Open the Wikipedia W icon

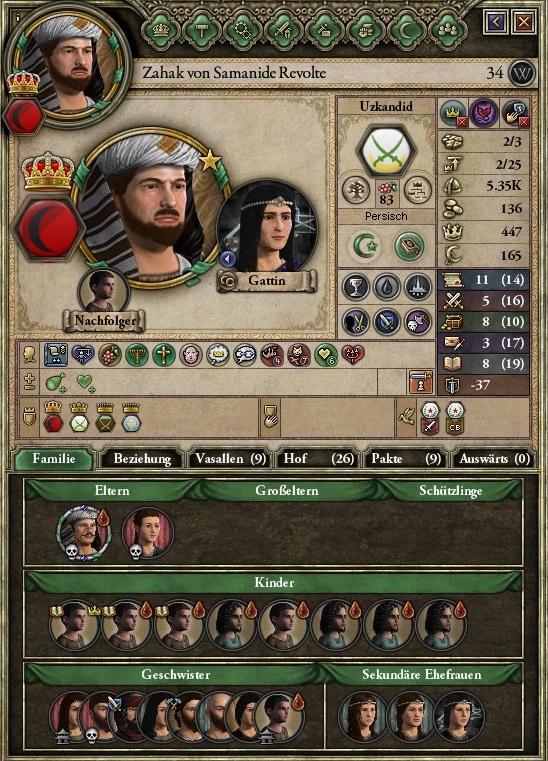click(522, 73)
